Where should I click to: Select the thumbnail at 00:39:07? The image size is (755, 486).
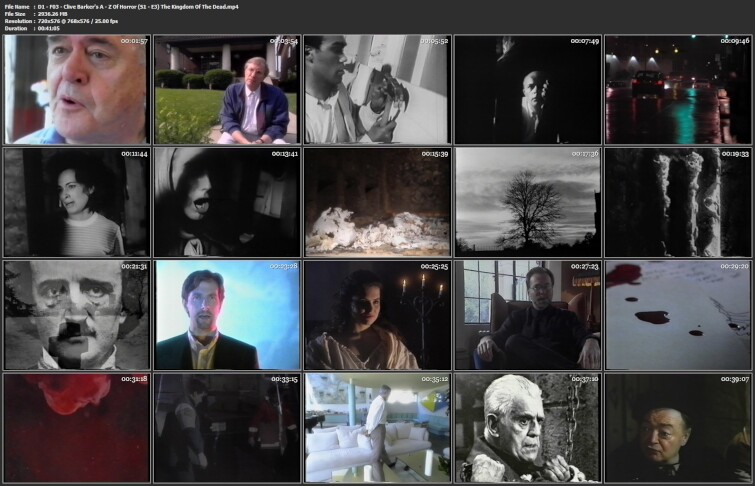coord(678,428)
